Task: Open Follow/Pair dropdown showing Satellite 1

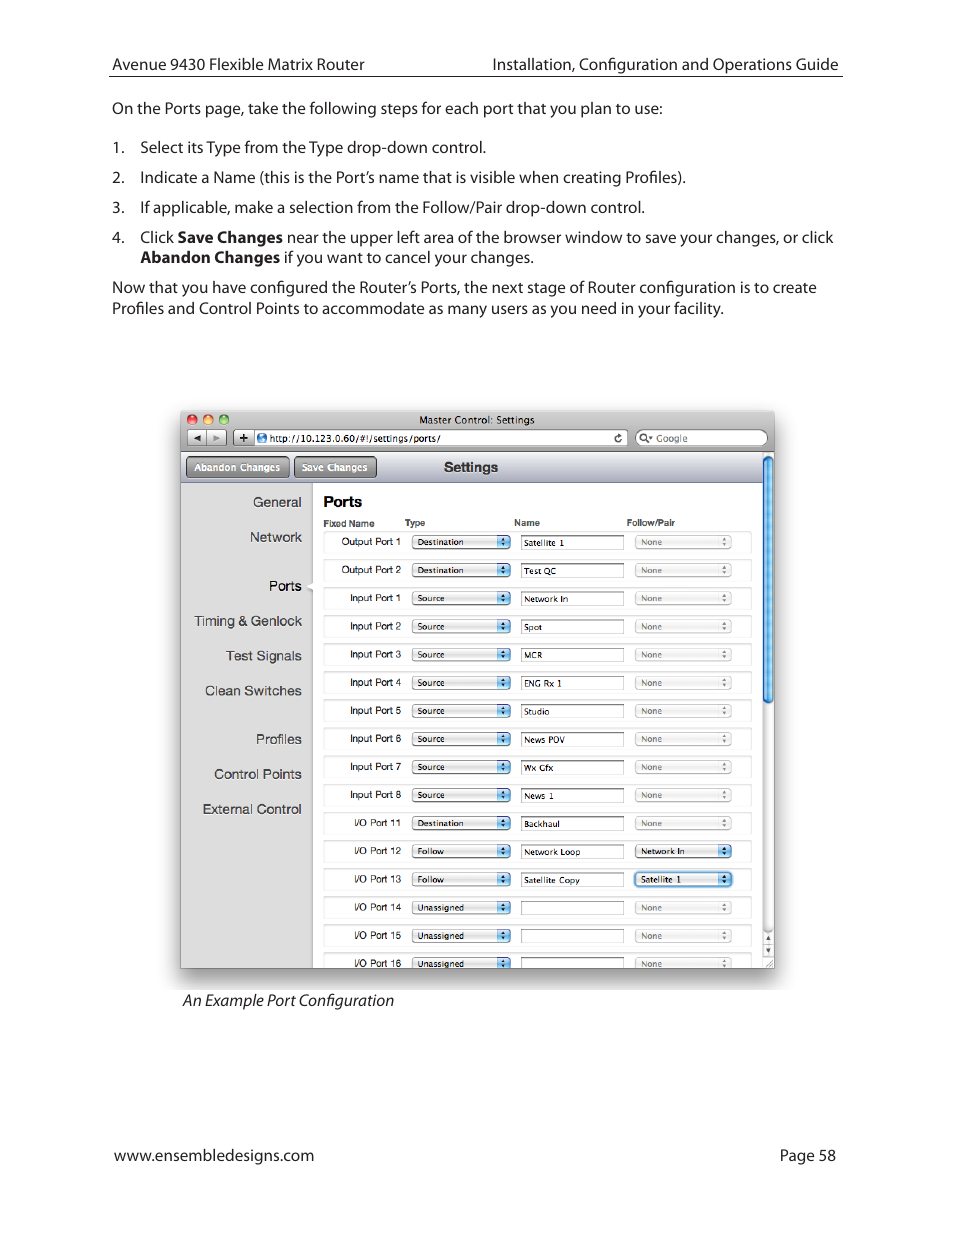Action: (x=683, y=879)
